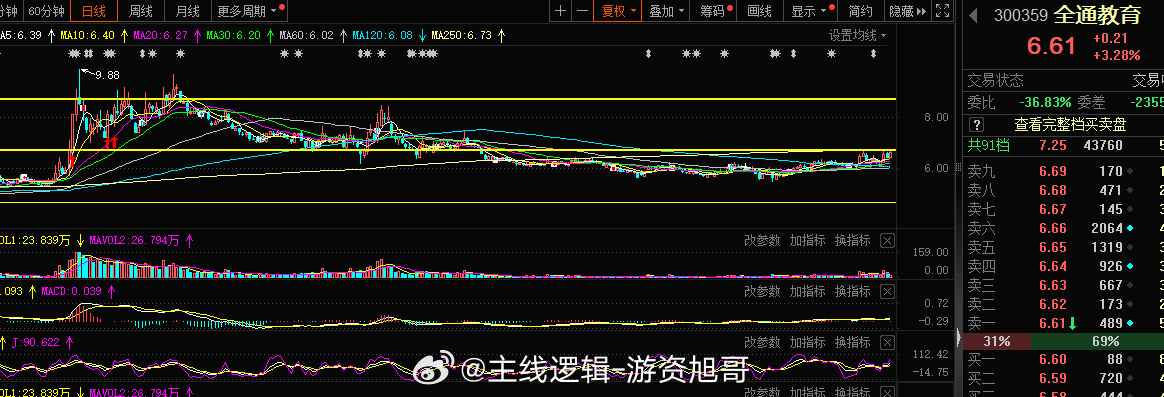Viewport: 1164px width, 397px height.
Task: Close the KDJ indicator panel
Action: click(887, 343)
